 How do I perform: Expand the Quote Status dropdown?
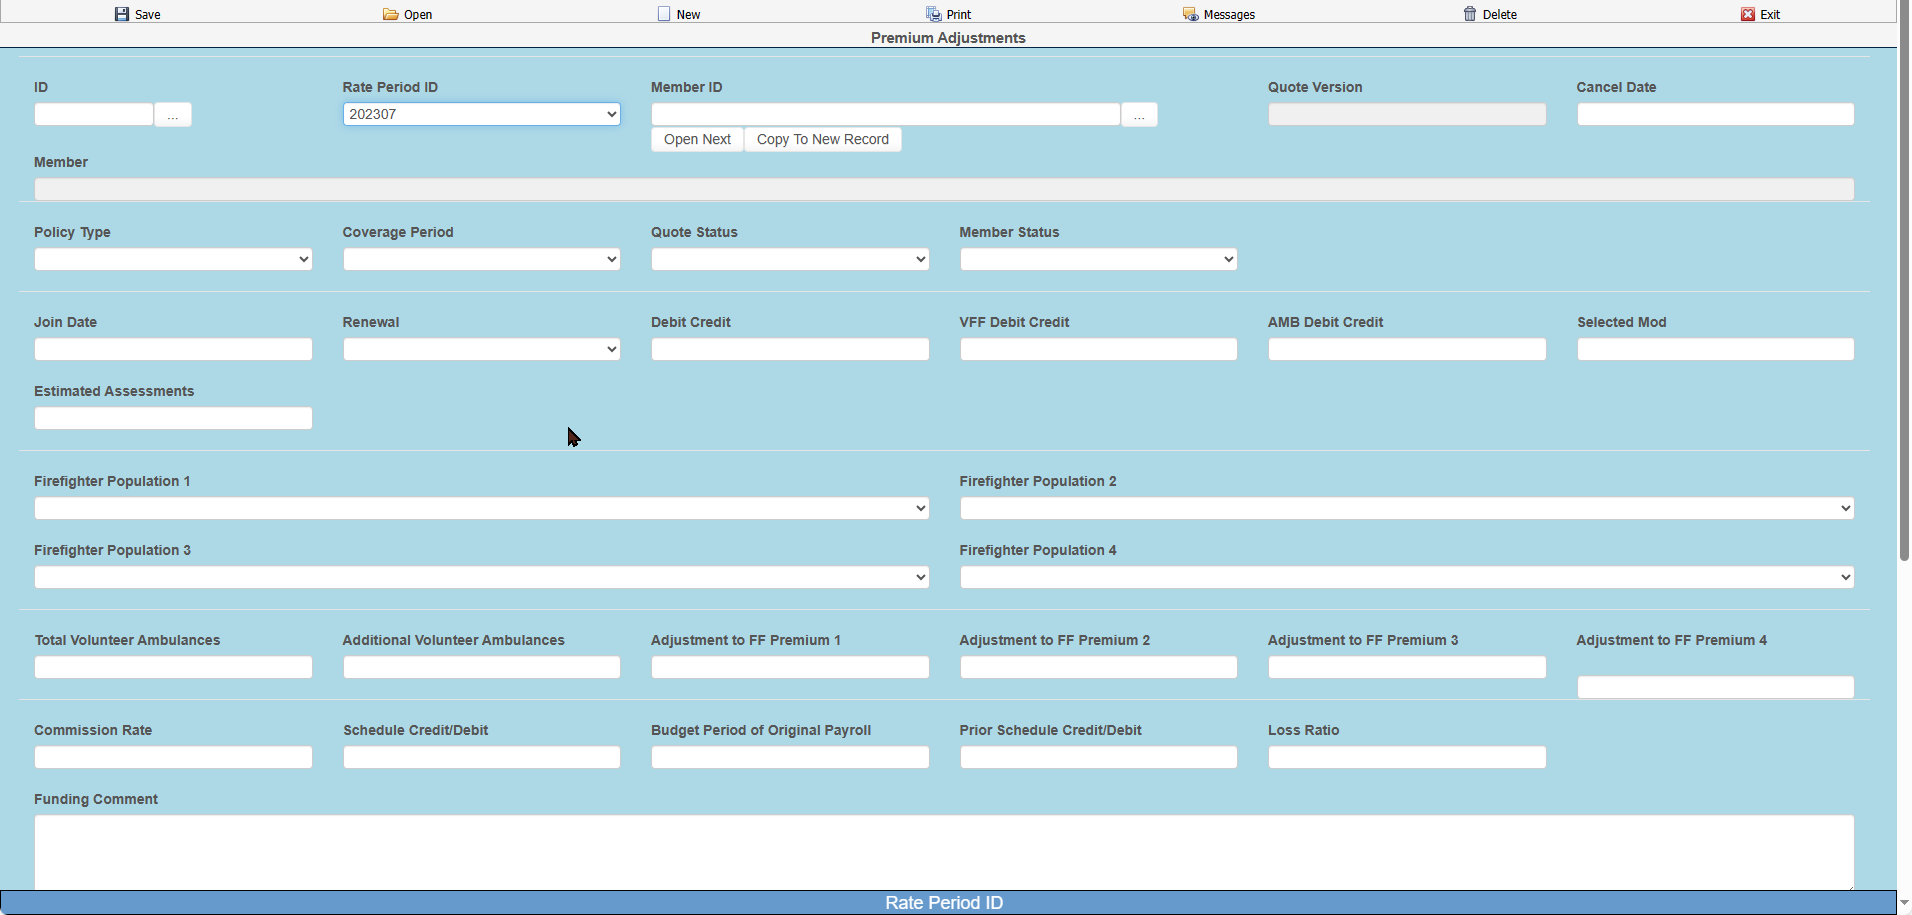(x=790, y=259)
